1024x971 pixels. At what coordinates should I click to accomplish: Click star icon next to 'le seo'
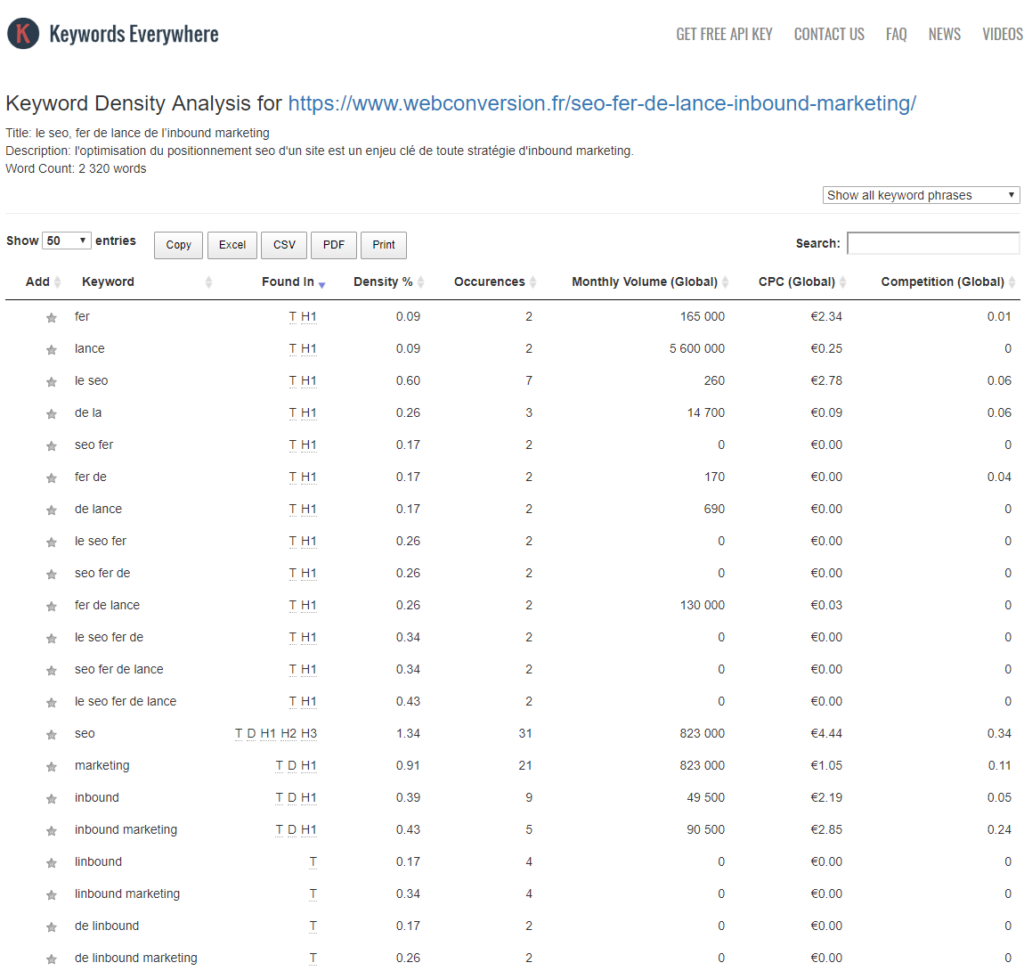[x=51, y=382]
